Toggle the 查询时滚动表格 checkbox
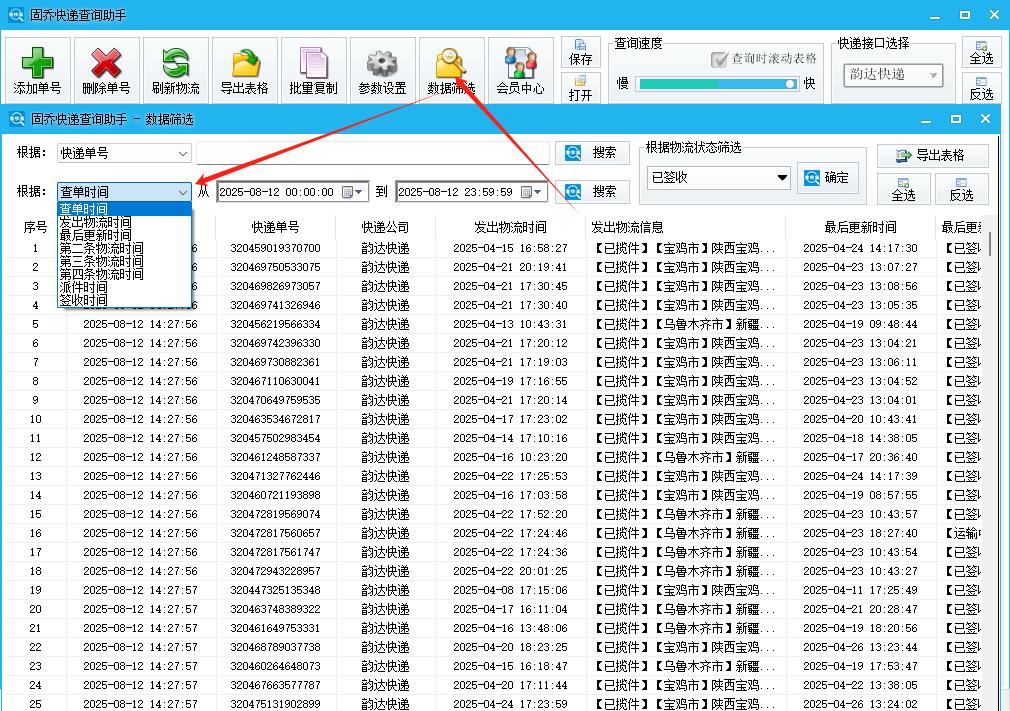Screen dimensions: 1010x711 [x=719, y=59]
